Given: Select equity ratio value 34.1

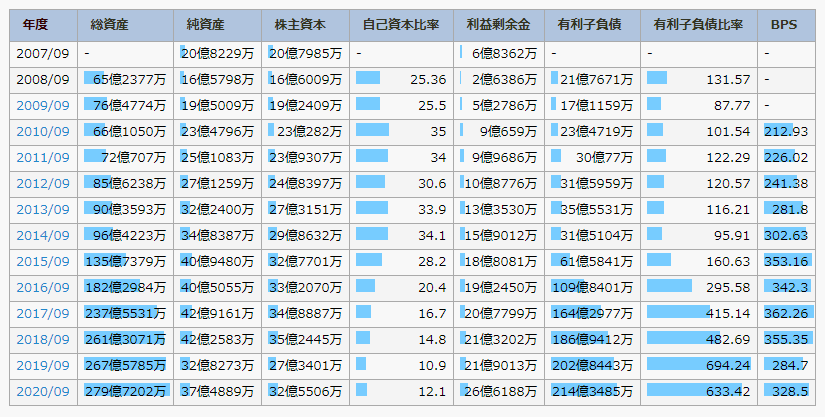Looking at the screenshot, I should (x=432, y=236).
